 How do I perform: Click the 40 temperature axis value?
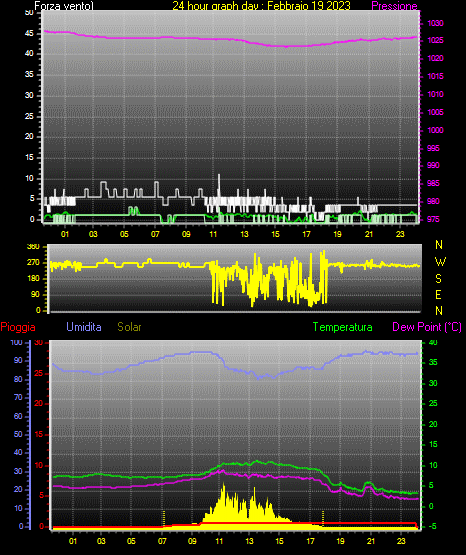[x=433, y=342]
